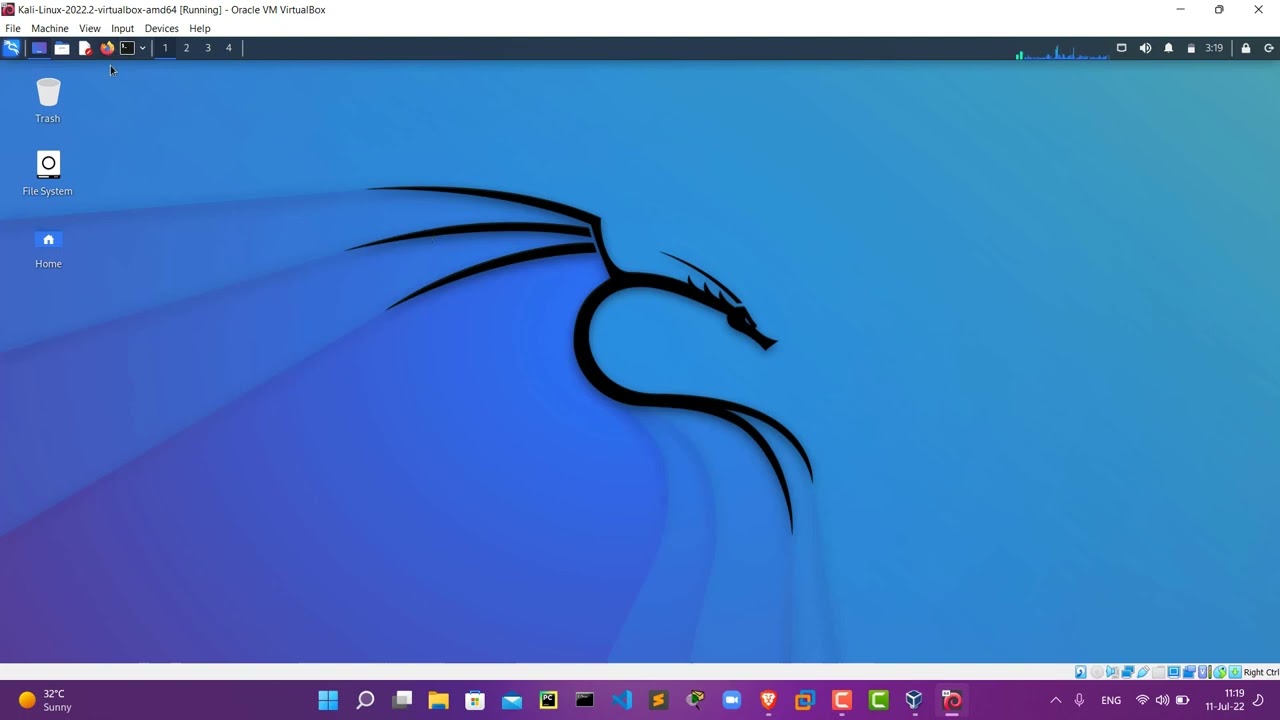Open the VirtualBox Machine menu
Image resolution: width=1280 pixels, height=720 pixels.
pos(49,28)
